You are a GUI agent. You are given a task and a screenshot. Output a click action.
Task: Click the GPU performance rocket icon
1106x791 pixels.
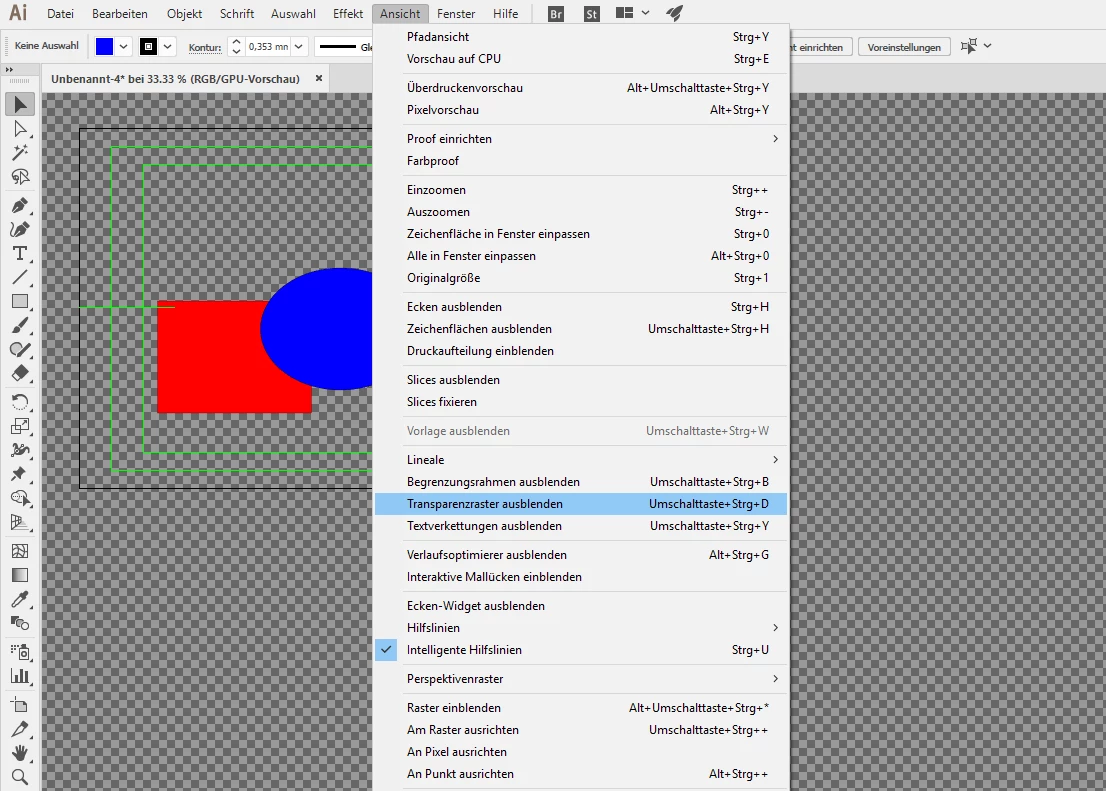[674, 13]
